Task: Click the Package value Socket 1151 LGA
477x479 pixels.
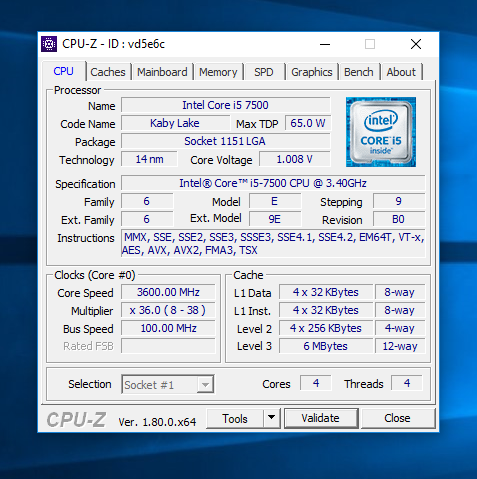Action: click(226, 141)
